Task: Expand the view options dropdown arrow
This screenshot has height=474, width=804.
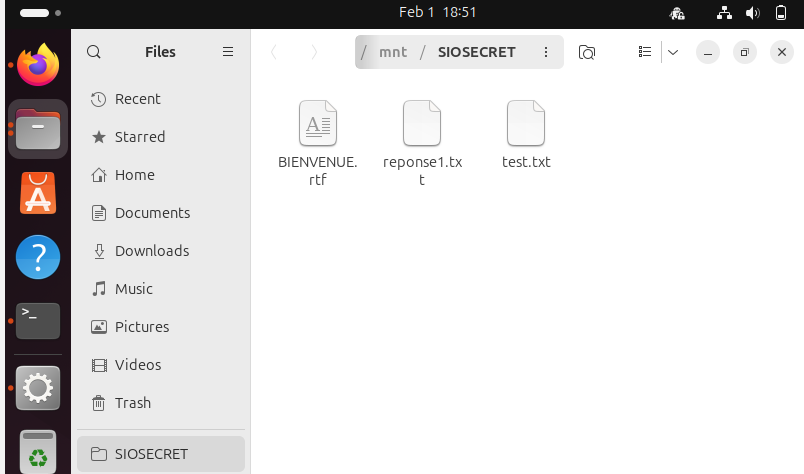Action: click(673, 52)
